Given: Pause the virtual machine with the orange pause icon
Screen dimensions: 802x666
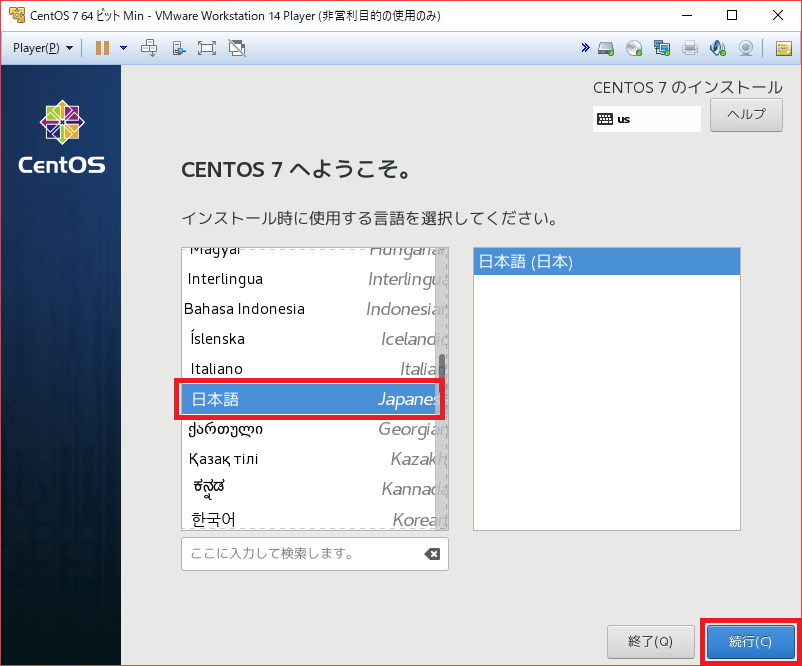Looking at the screenshot, I should click(102, 48).
